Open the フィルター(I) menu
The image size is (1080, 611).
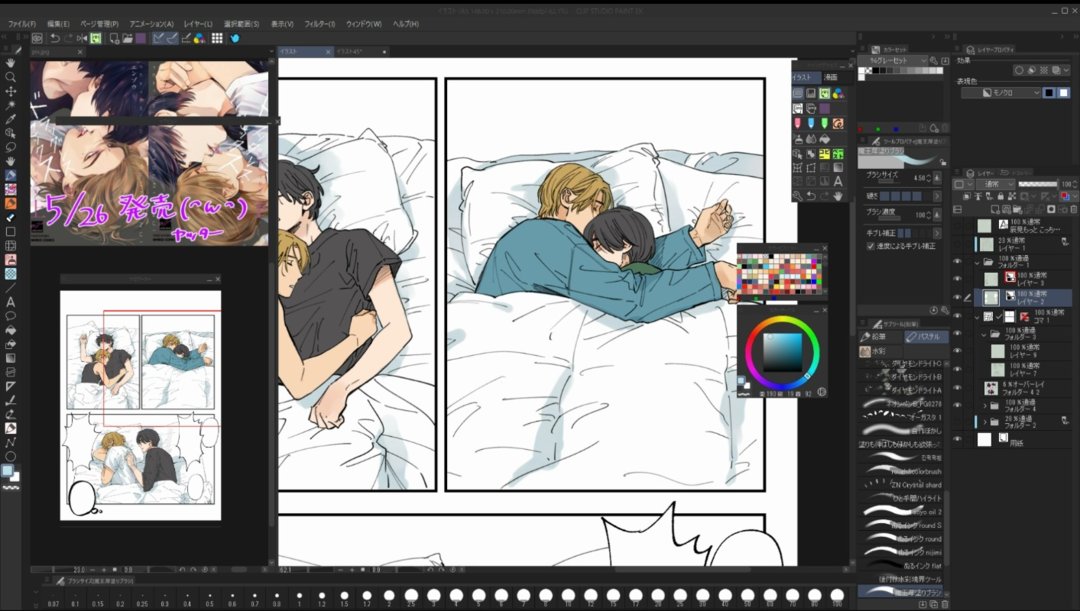[x=320, y=23]
